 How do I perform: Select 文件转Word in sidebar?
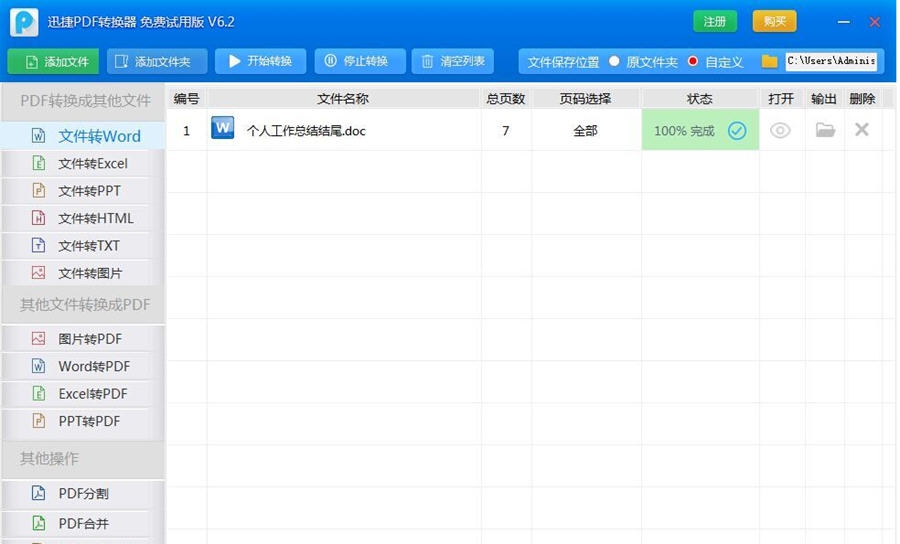[x=84, y=136]
